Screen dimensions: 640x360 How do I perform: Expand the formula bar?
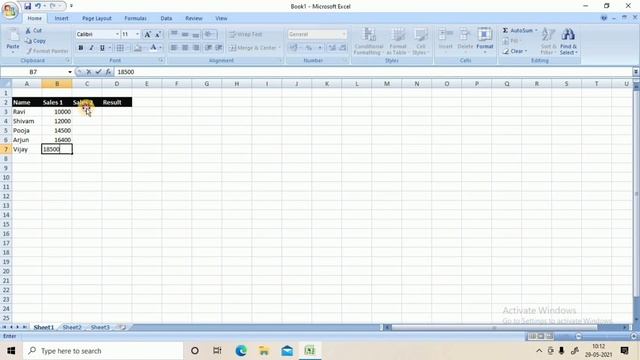pyautogui.click(x=636, y=72)
